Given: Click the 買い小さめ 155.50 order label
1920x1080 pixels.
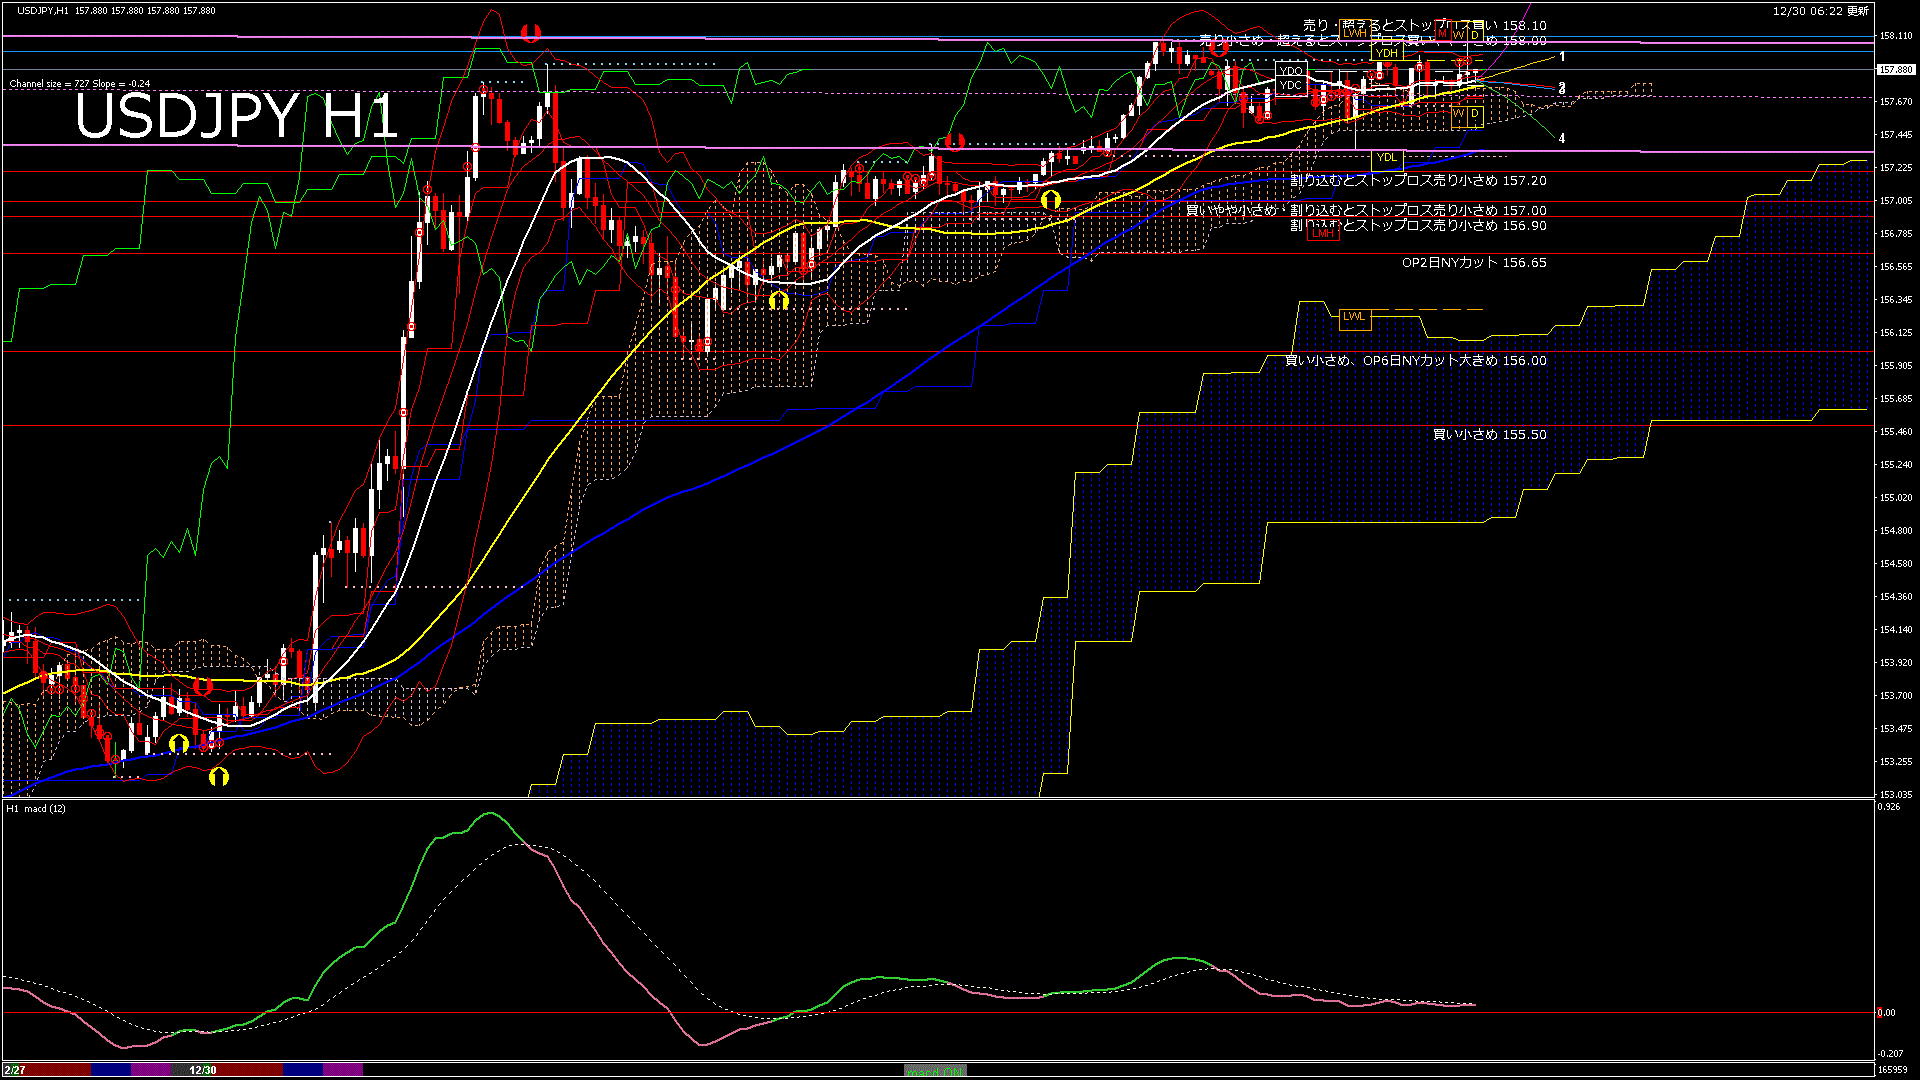Looking at the screenshot, I should 1489,435.
